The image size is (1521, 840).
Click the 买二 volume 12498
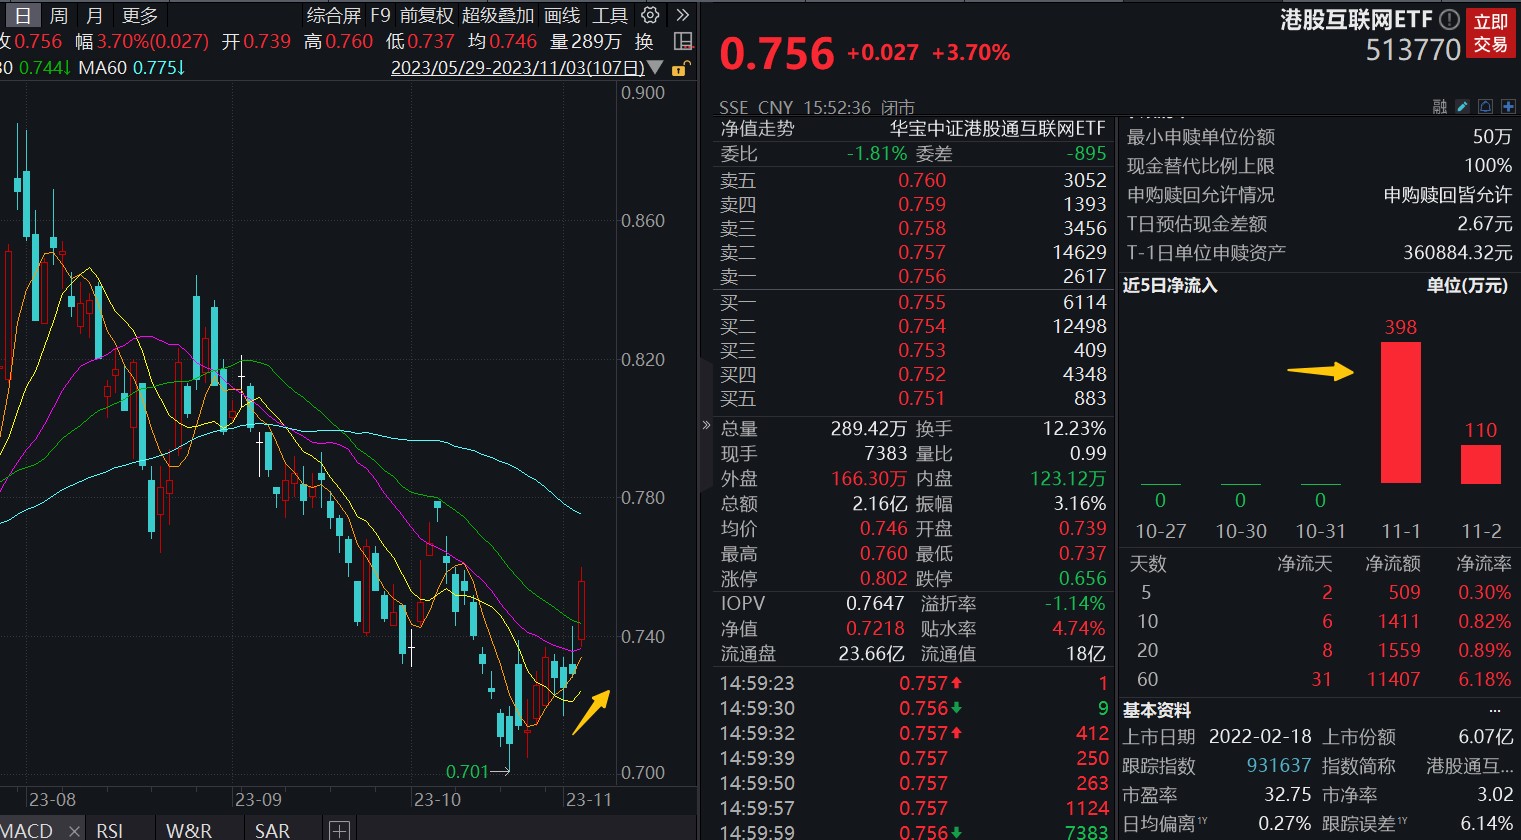pyautogui.click(x=1079, y=326)
